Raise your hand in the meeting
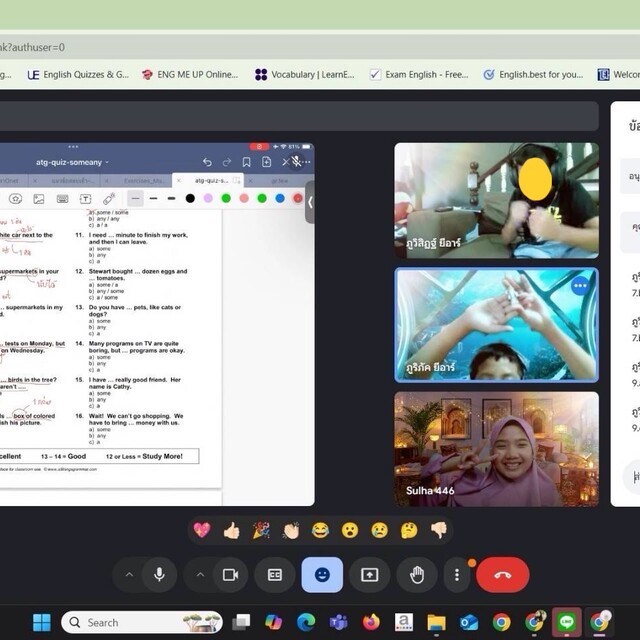Image resolution: width=640 pixels, height=640 pixels. click(416, 575)
